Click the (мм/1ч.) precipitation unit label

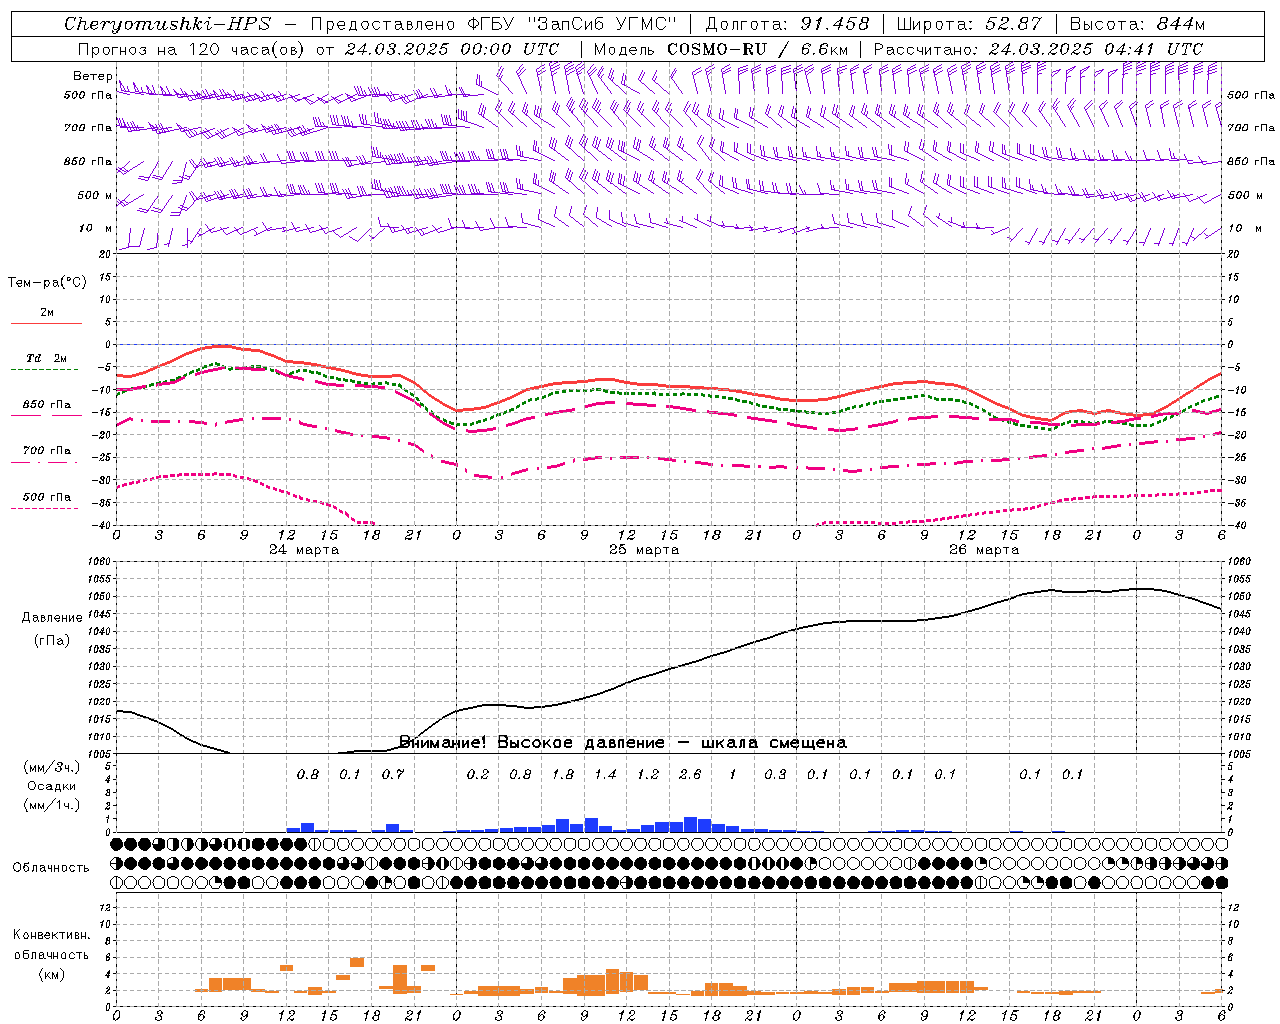click(x=52, y=805)
